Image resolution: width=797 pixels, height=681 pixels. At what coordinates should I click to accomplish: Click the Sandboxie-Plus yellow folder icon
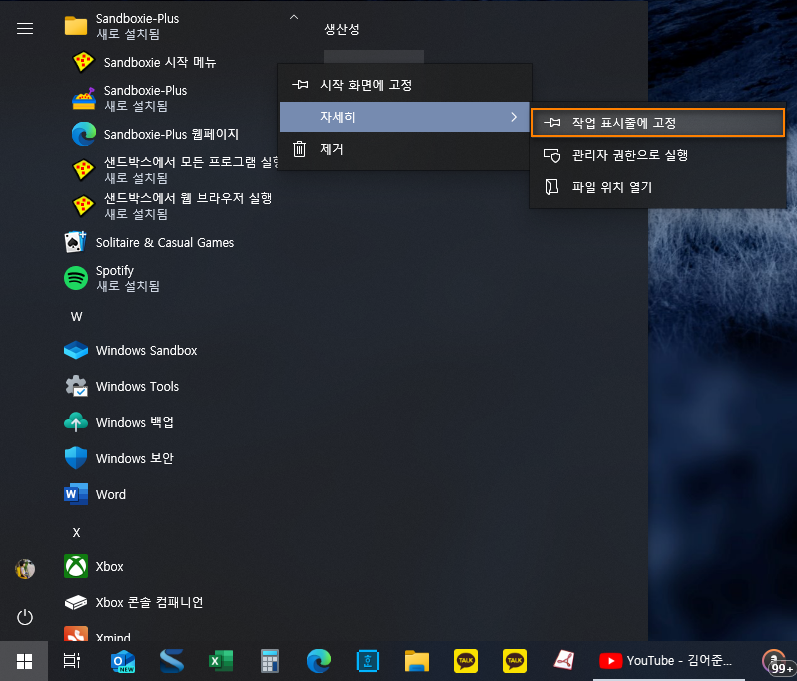tap(76, 26)
